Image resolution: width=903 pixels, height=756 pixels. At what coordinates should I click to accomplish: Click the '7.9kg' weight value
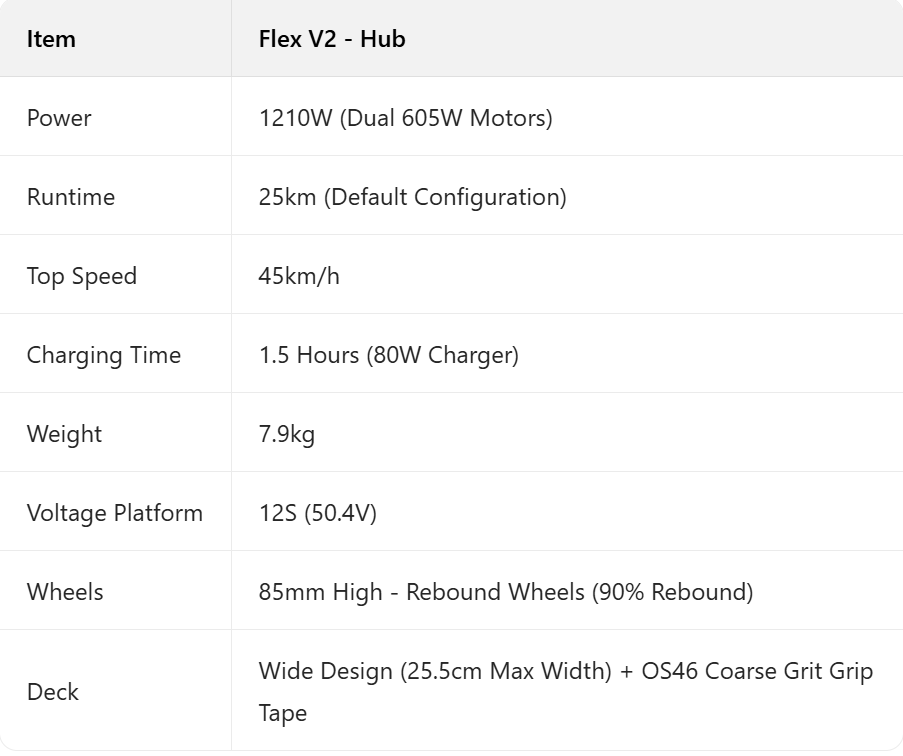click(286, 434)
